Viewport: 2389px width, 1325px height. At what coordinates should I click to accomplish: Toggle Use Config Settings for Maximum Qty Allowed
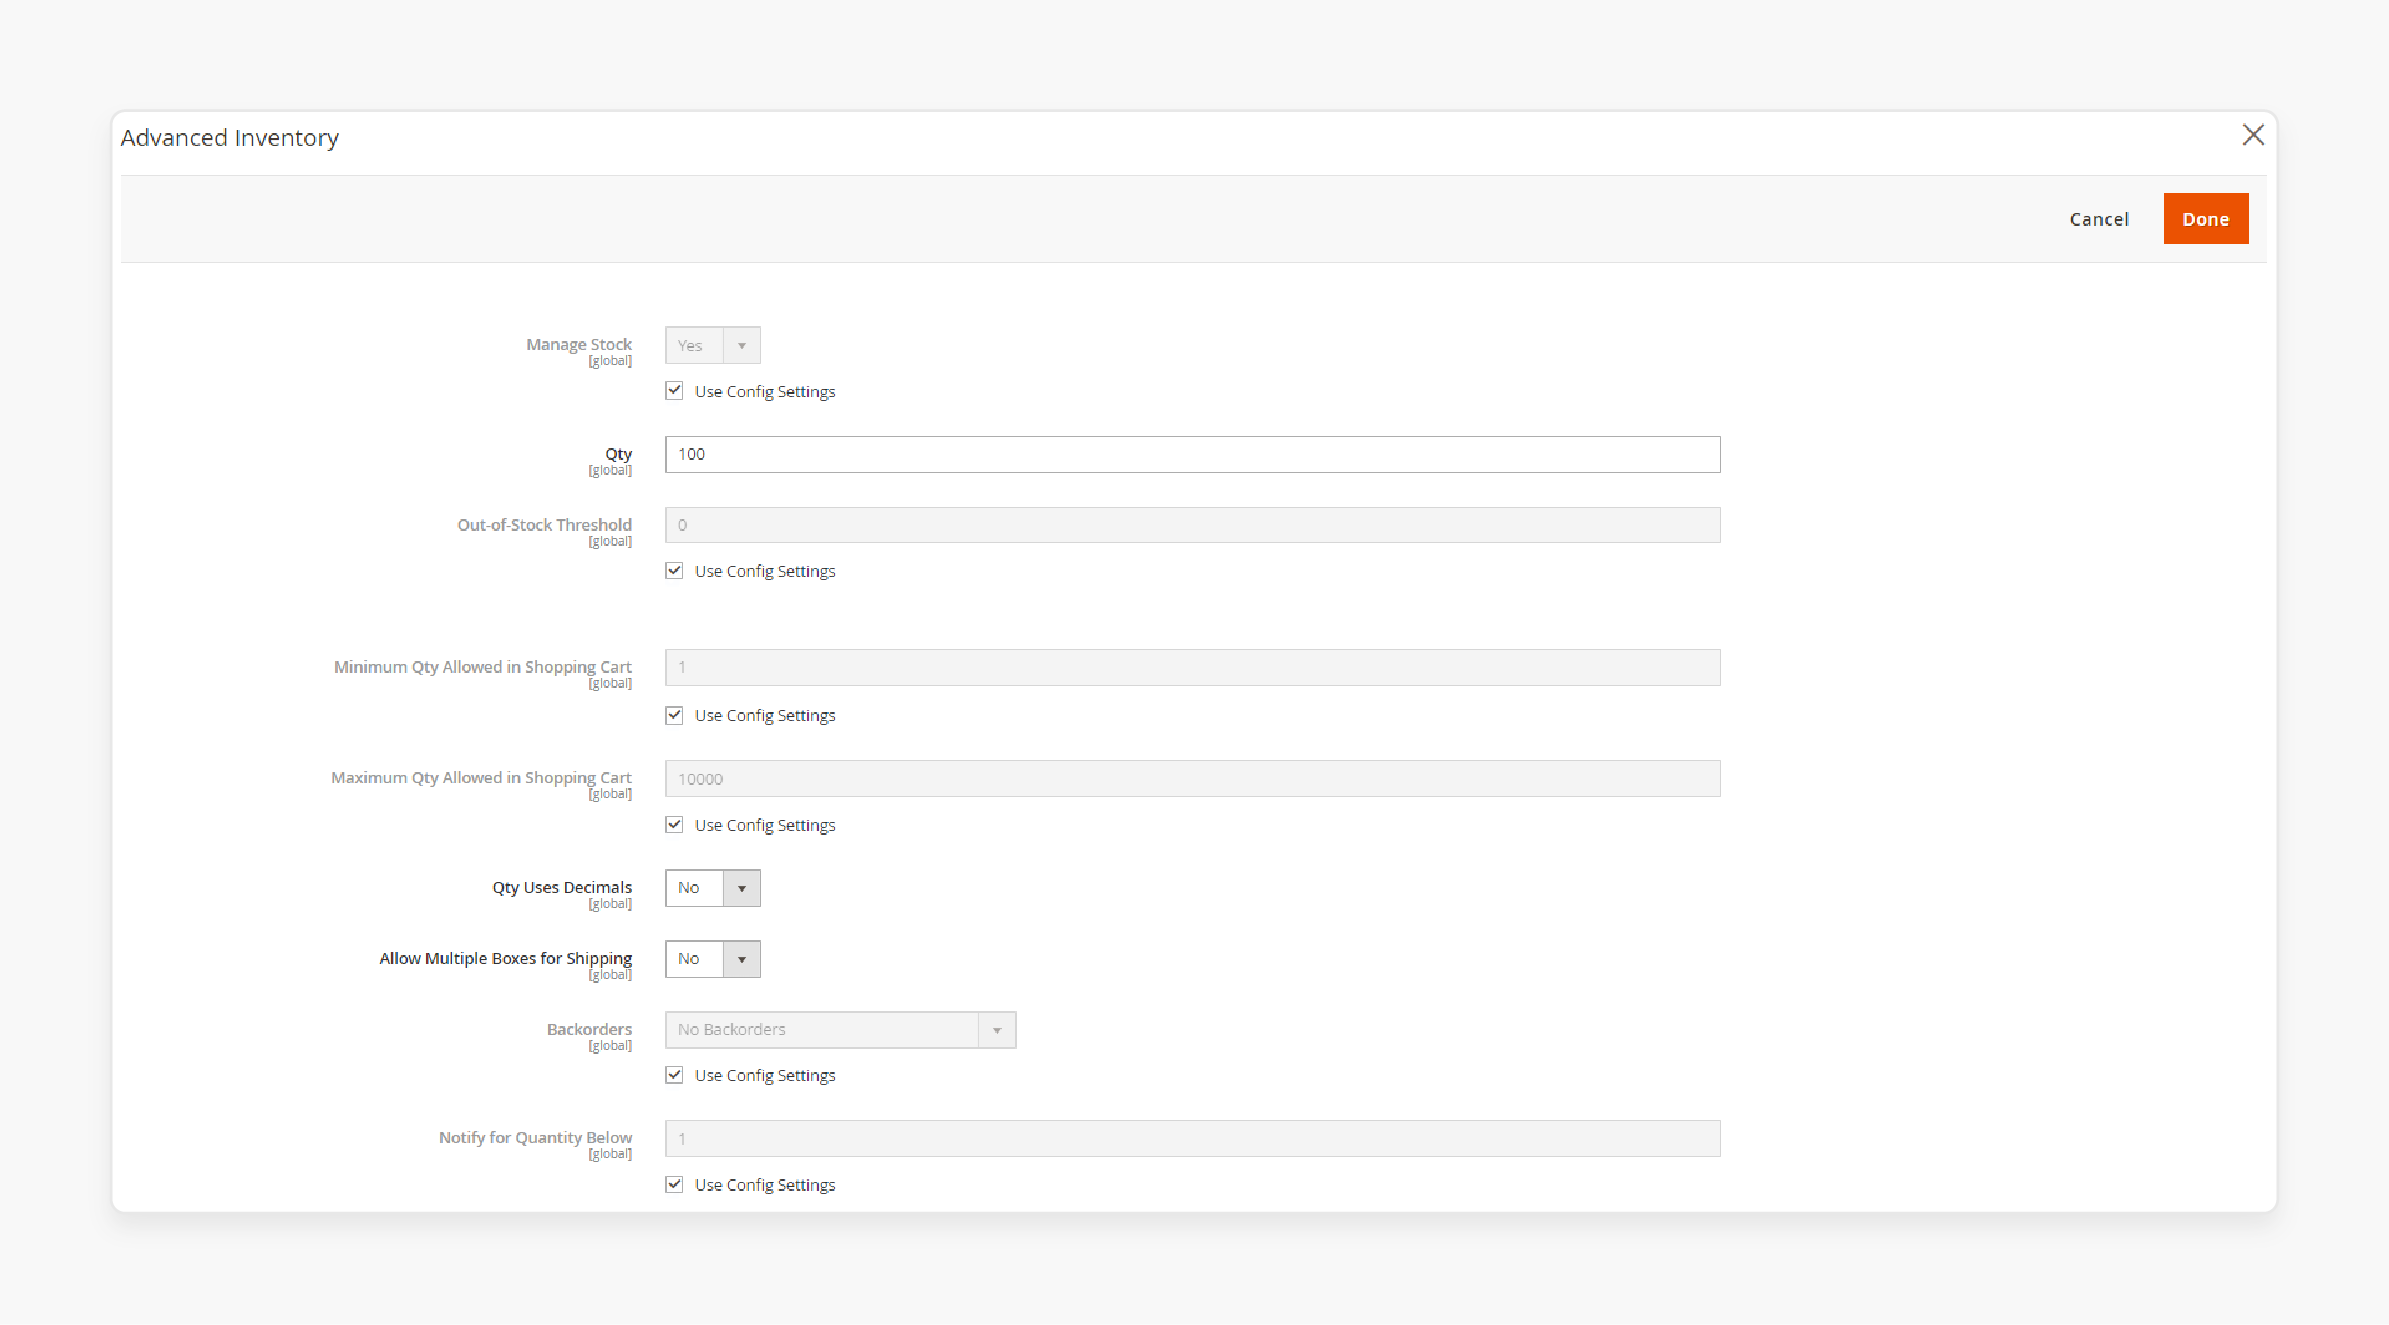tap(674, 825)
